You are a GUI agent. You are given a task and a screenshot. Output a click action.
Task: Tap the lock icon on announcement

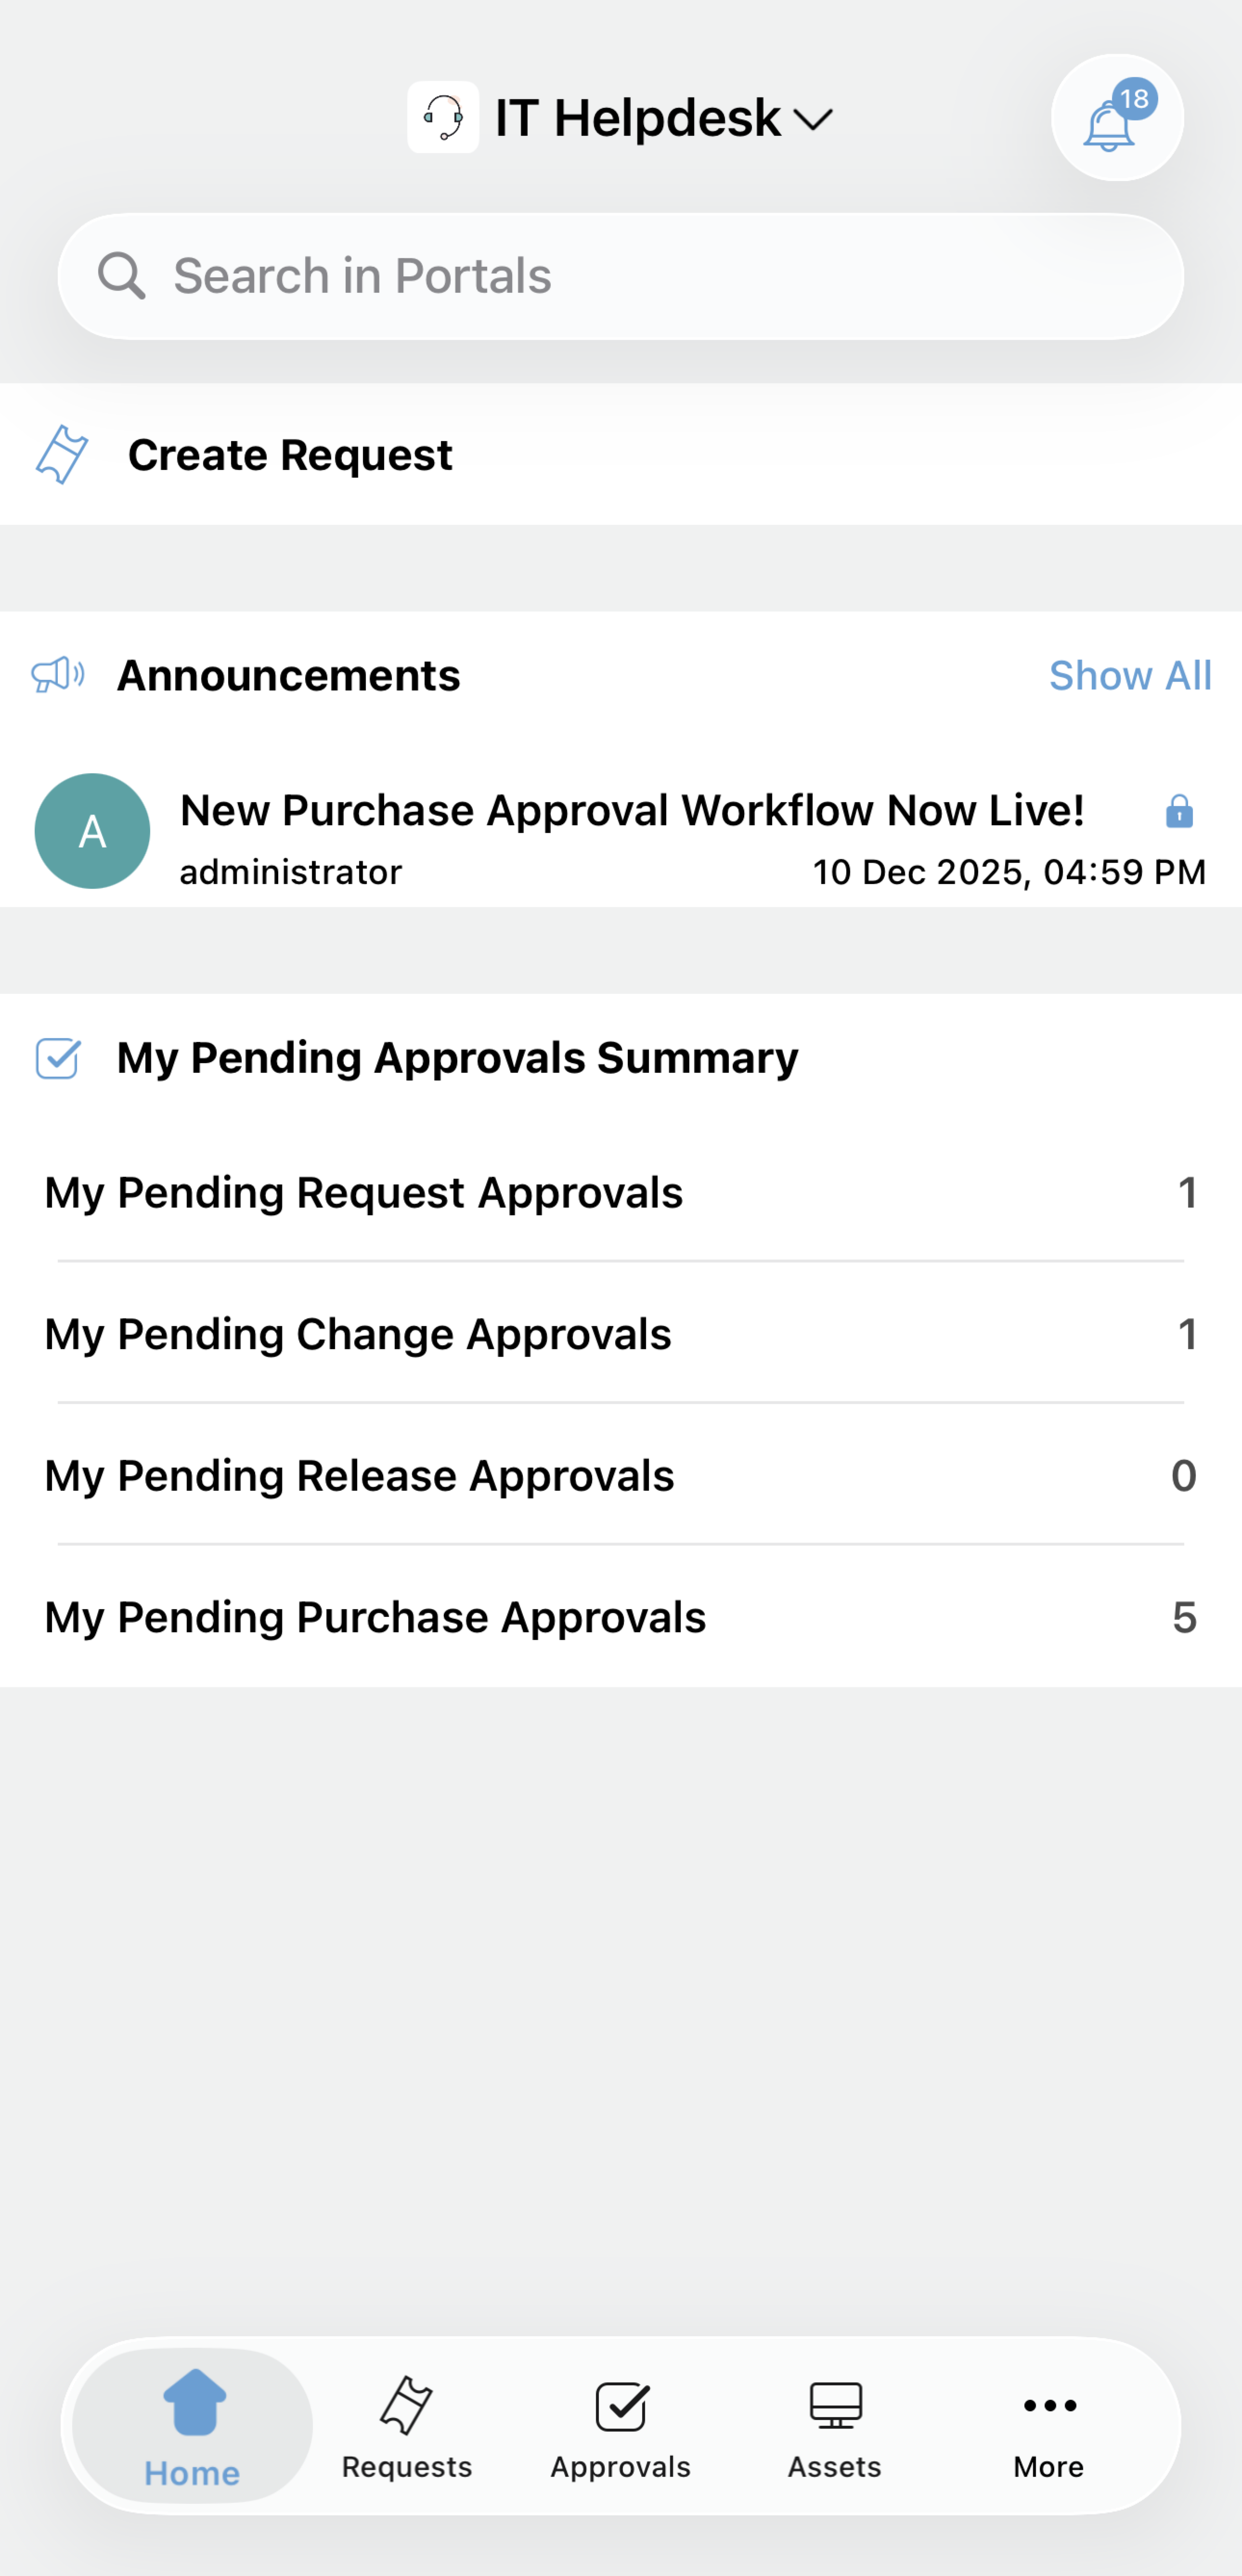[1179, 811]
